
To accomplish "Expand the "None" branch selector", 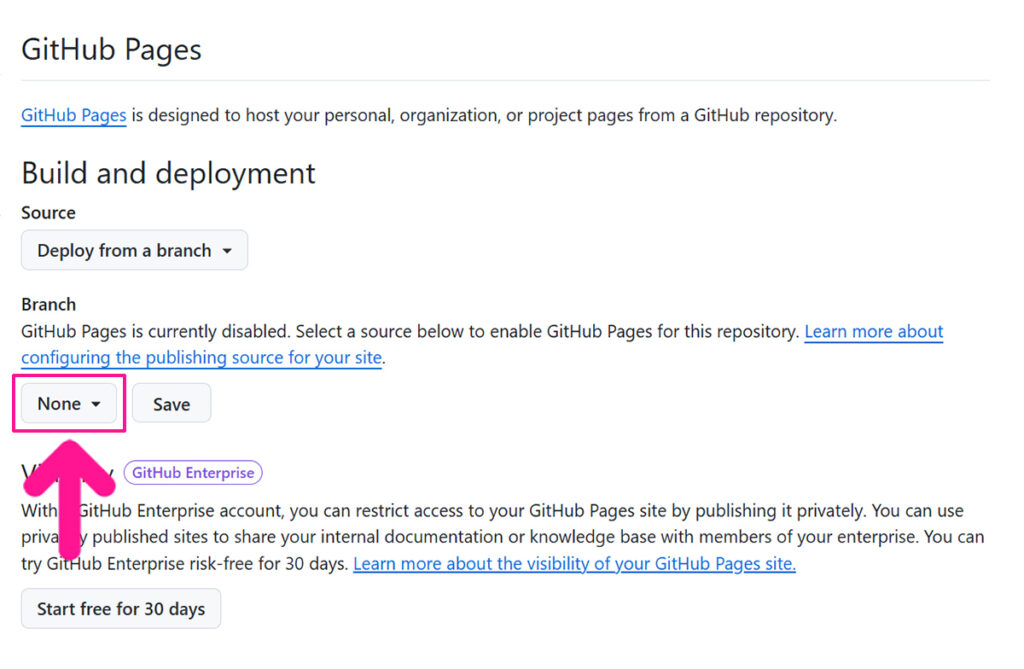I will [69, 404].
